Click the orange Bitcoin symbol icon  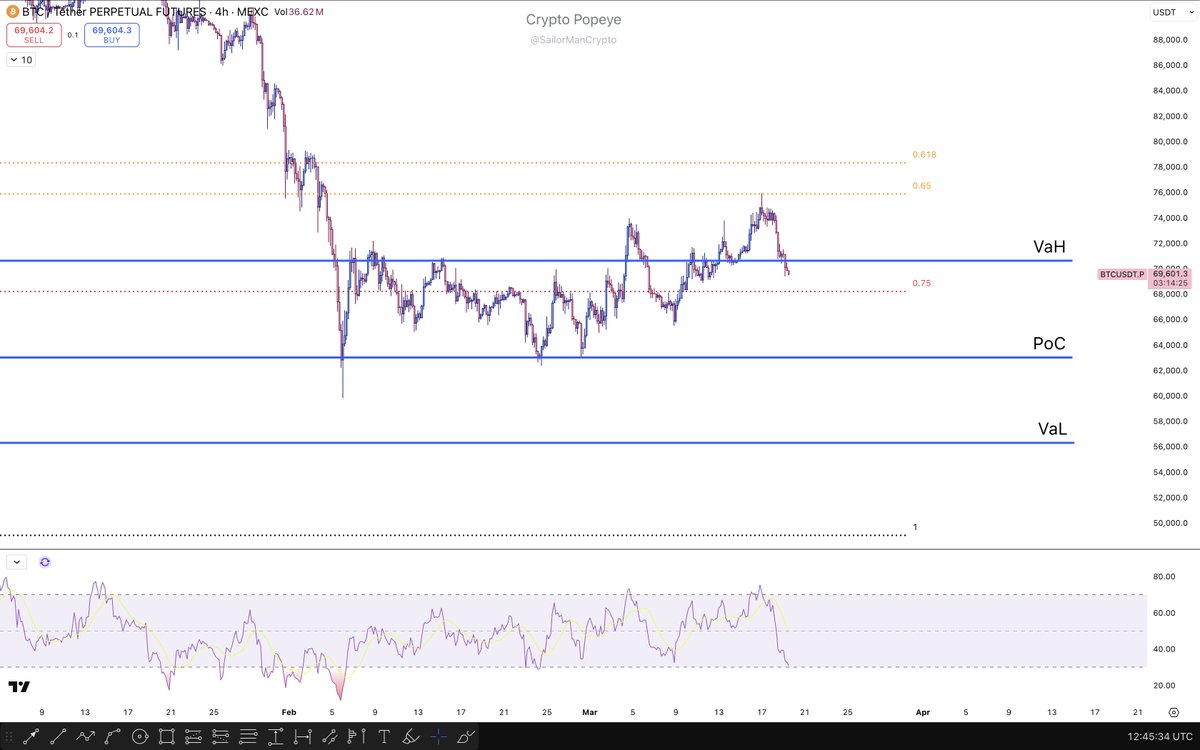point(12,11)
